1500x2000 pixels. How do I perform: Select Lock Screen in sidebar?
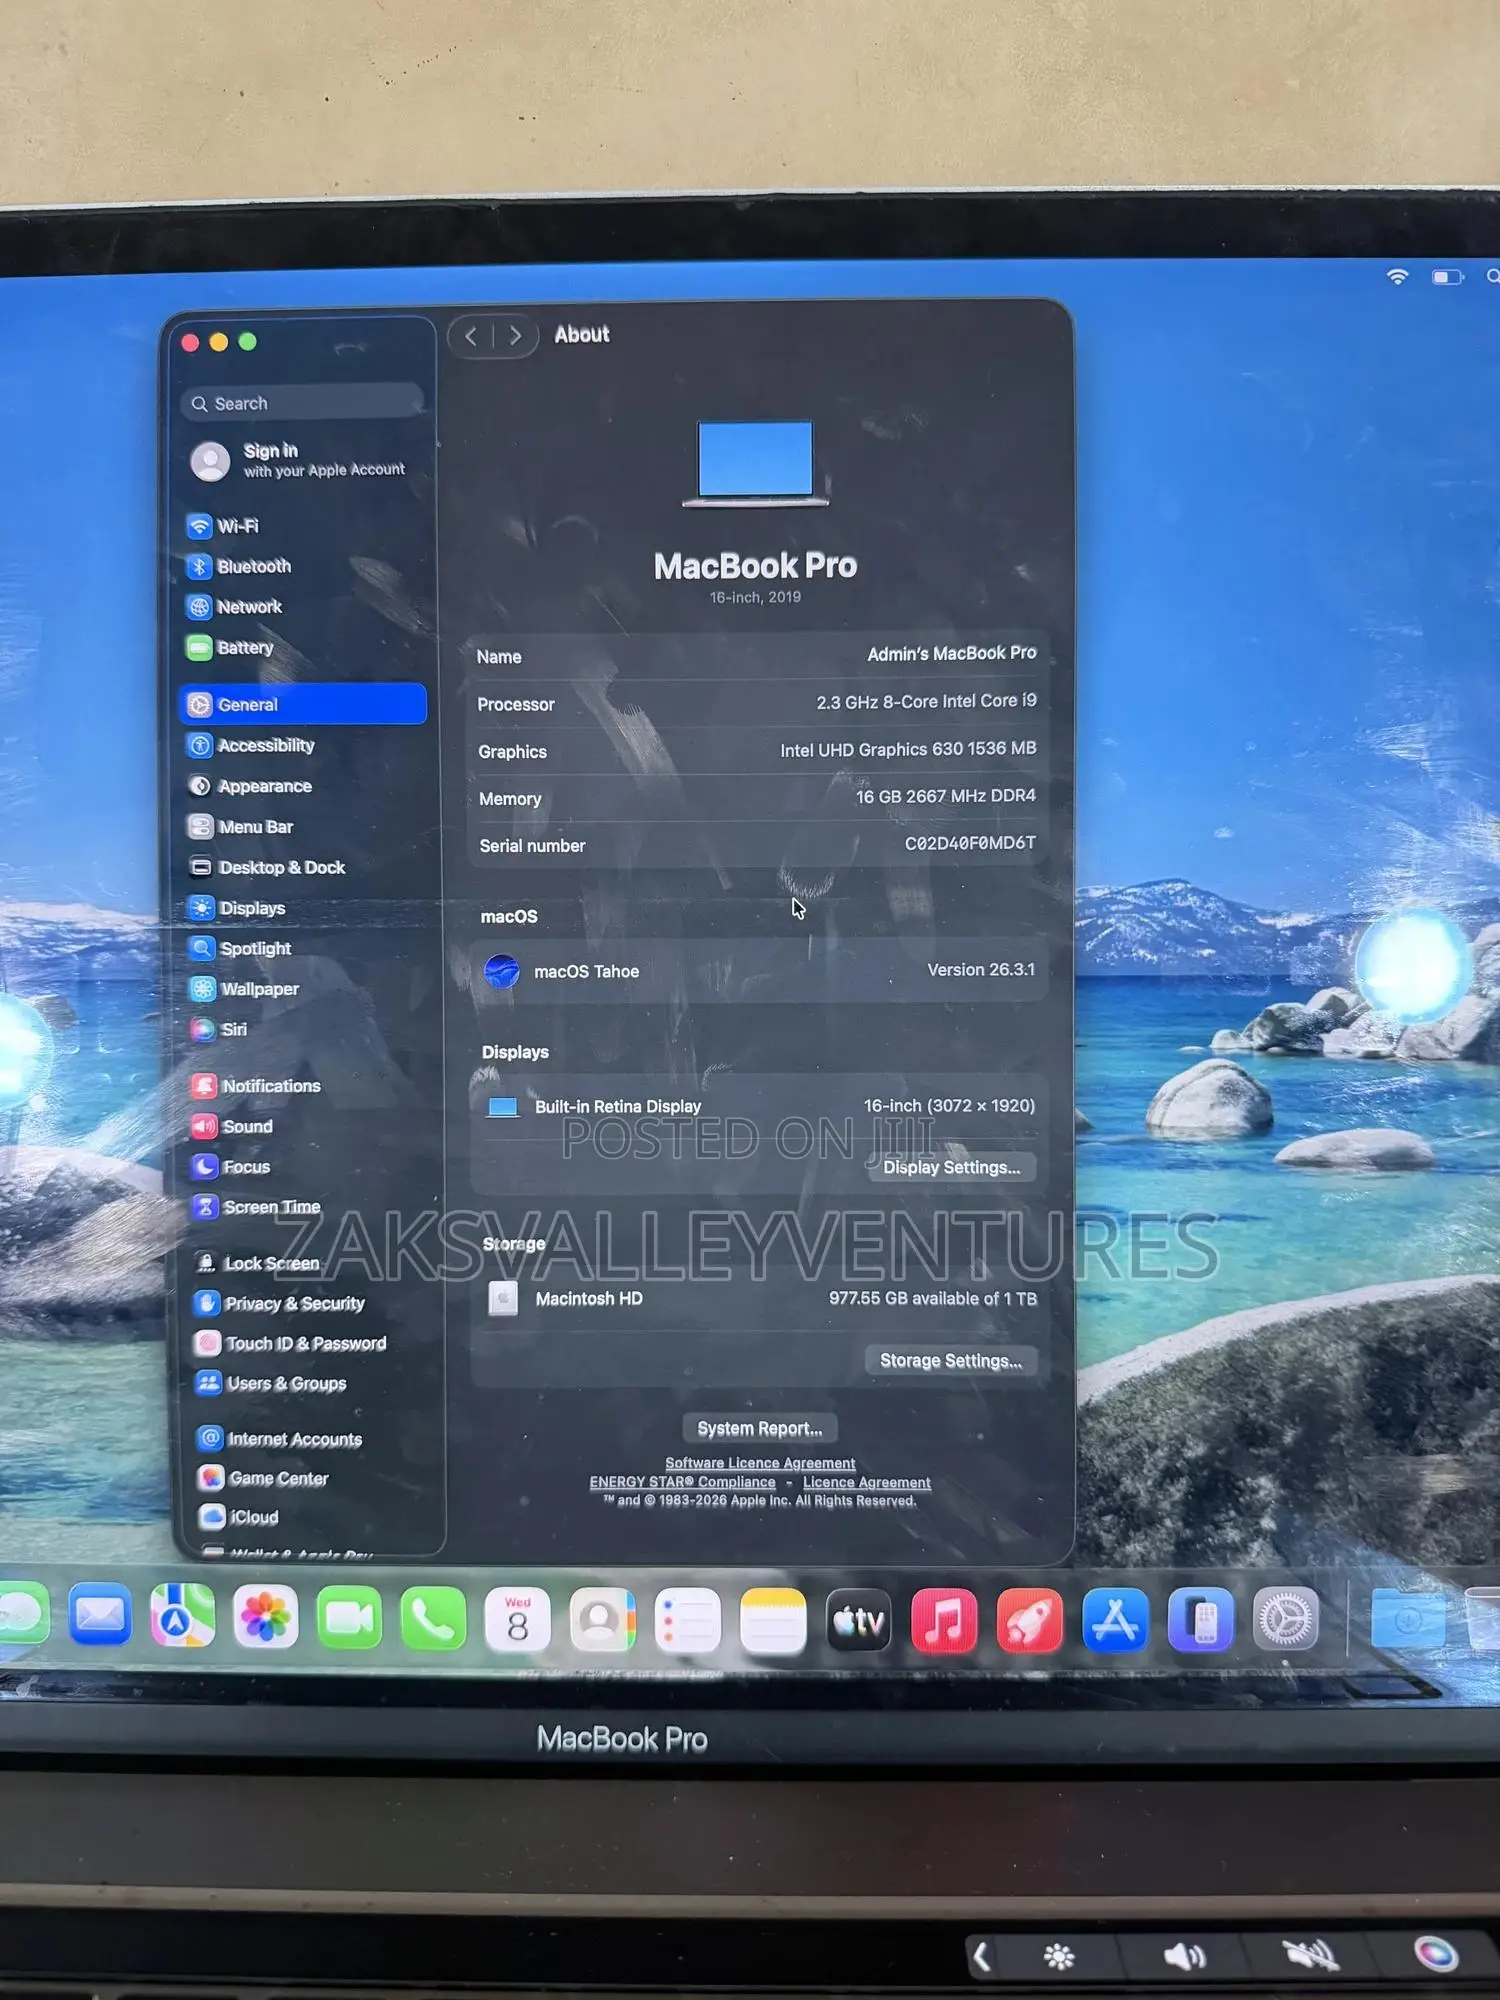point(256,1263)
